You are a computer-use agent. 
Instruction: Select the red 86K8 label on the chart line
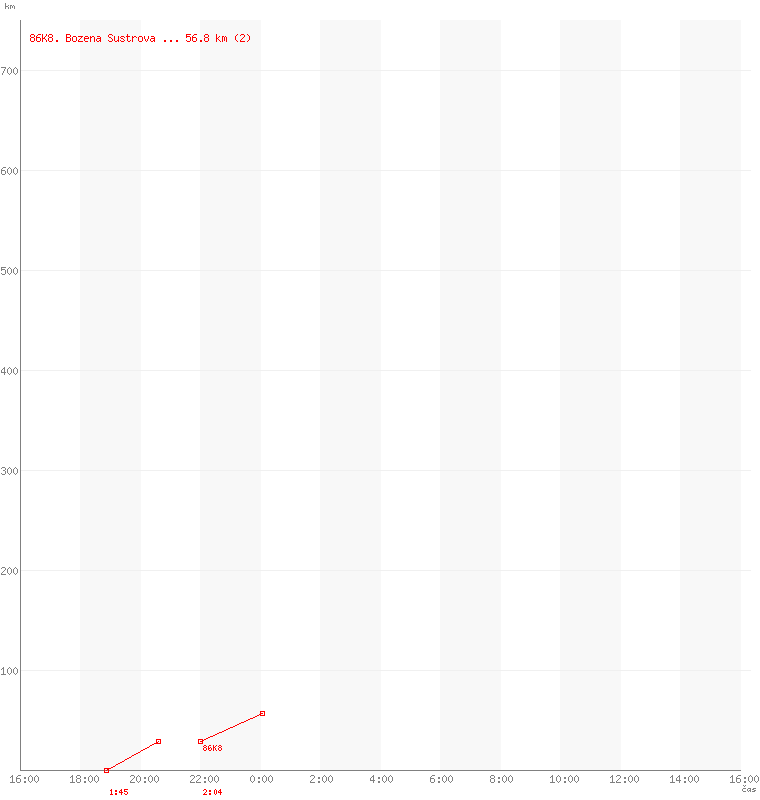point(212,748)
